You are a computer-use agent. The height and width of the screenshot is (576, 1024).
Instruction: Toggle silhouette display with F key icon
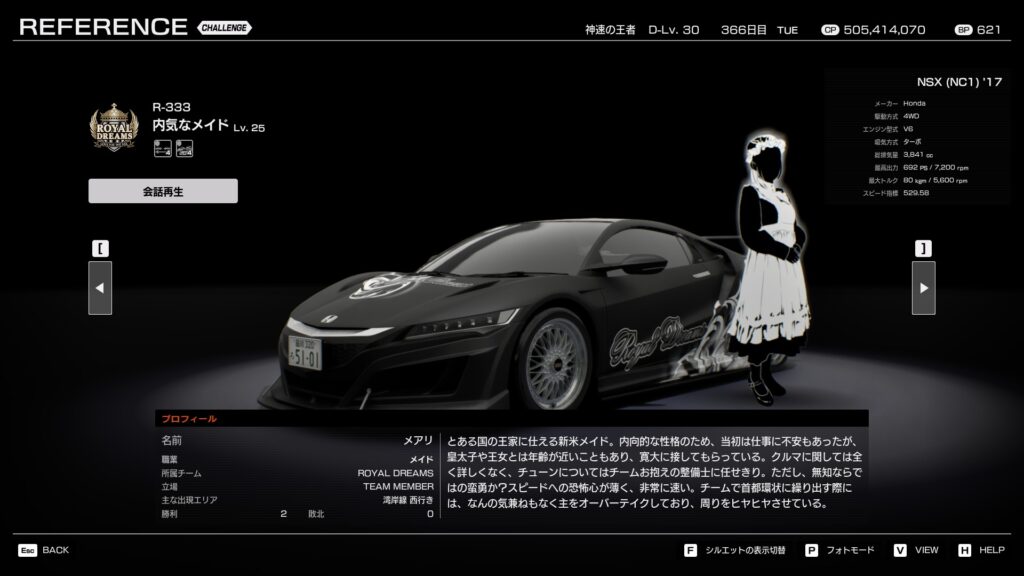coord(690,550)
